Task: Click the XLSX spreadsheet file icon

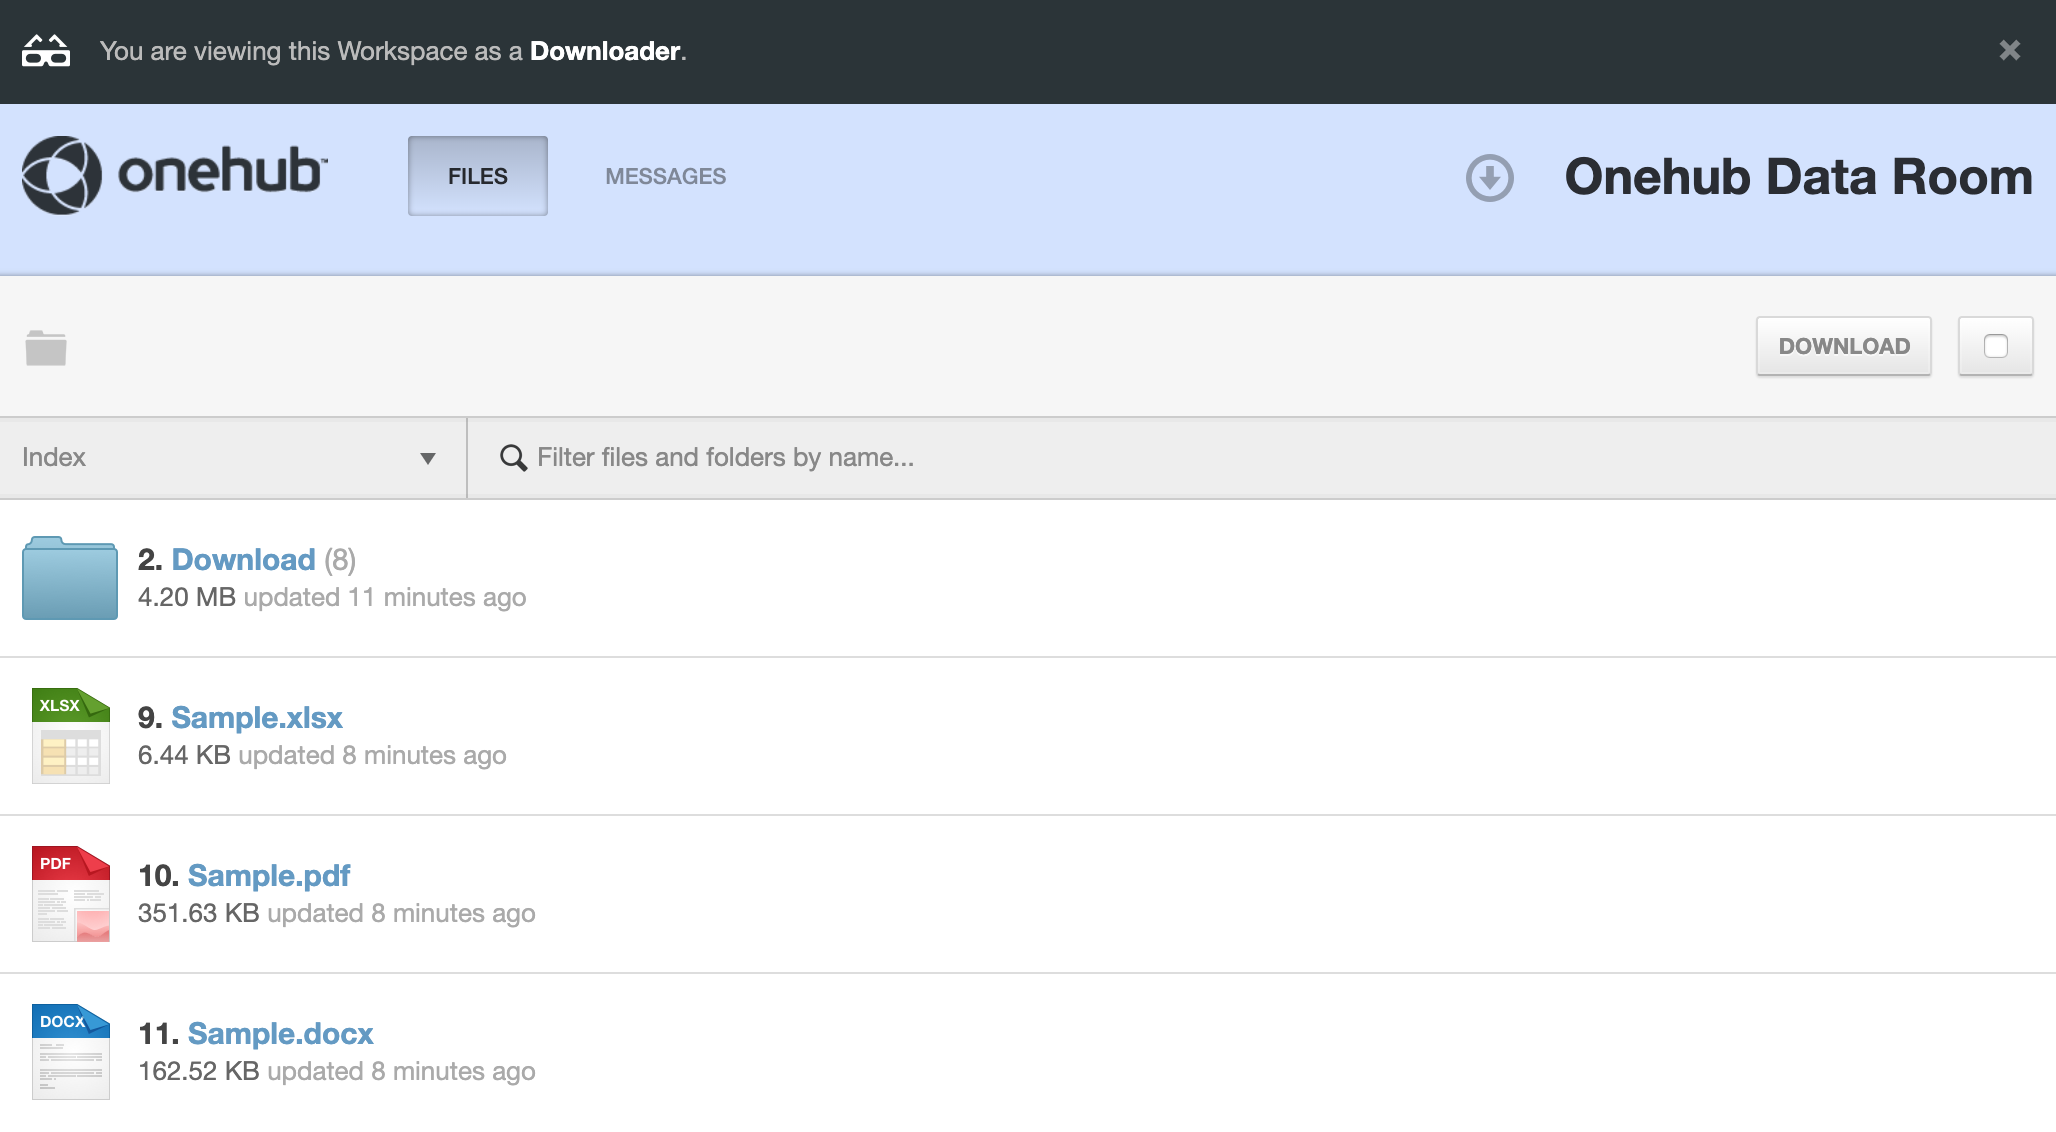Action: pyautogui.click(x=70, y=735)
